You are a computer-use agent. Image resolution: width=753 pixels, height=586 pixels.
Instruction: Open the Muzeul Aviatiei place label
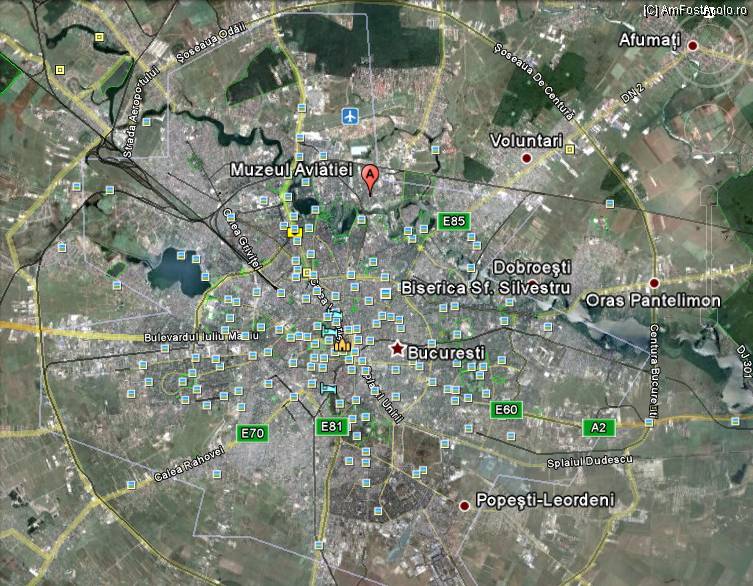(292, 170)
